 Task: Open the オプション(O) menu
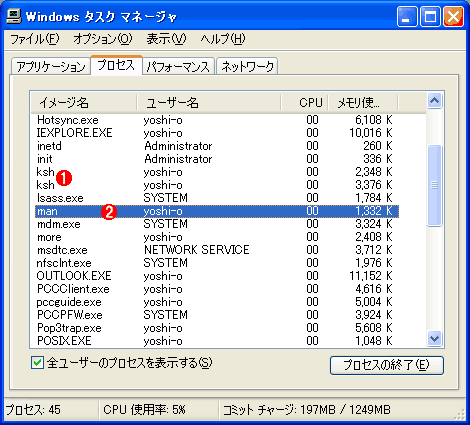(x=103, y=39)
